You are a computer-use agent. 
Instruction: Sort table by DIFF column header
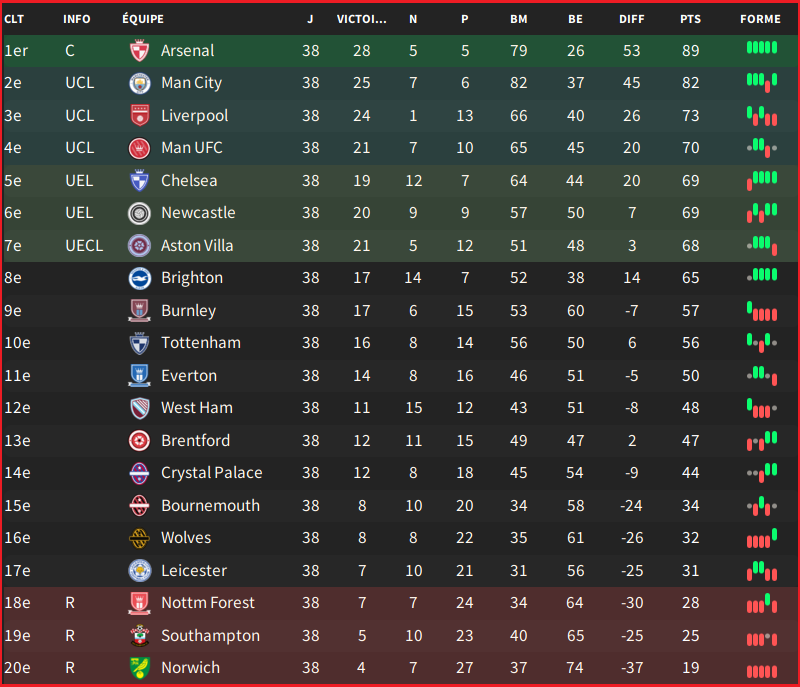tap(631, 19)
